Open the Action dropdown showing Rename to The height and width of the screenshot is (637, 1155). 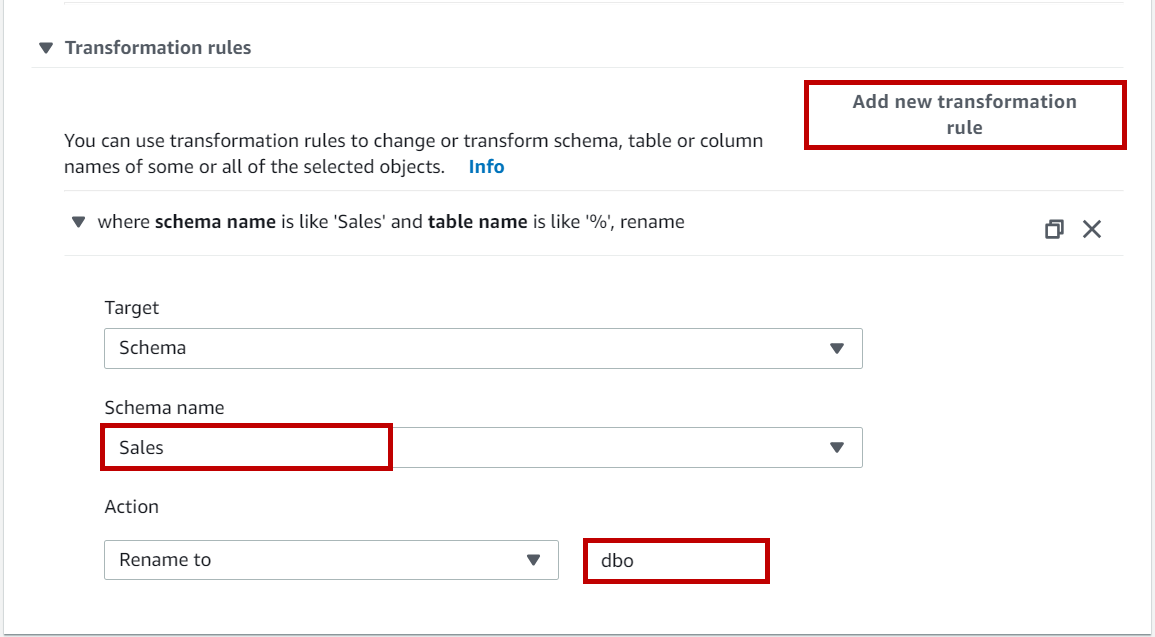coord(320,560)
